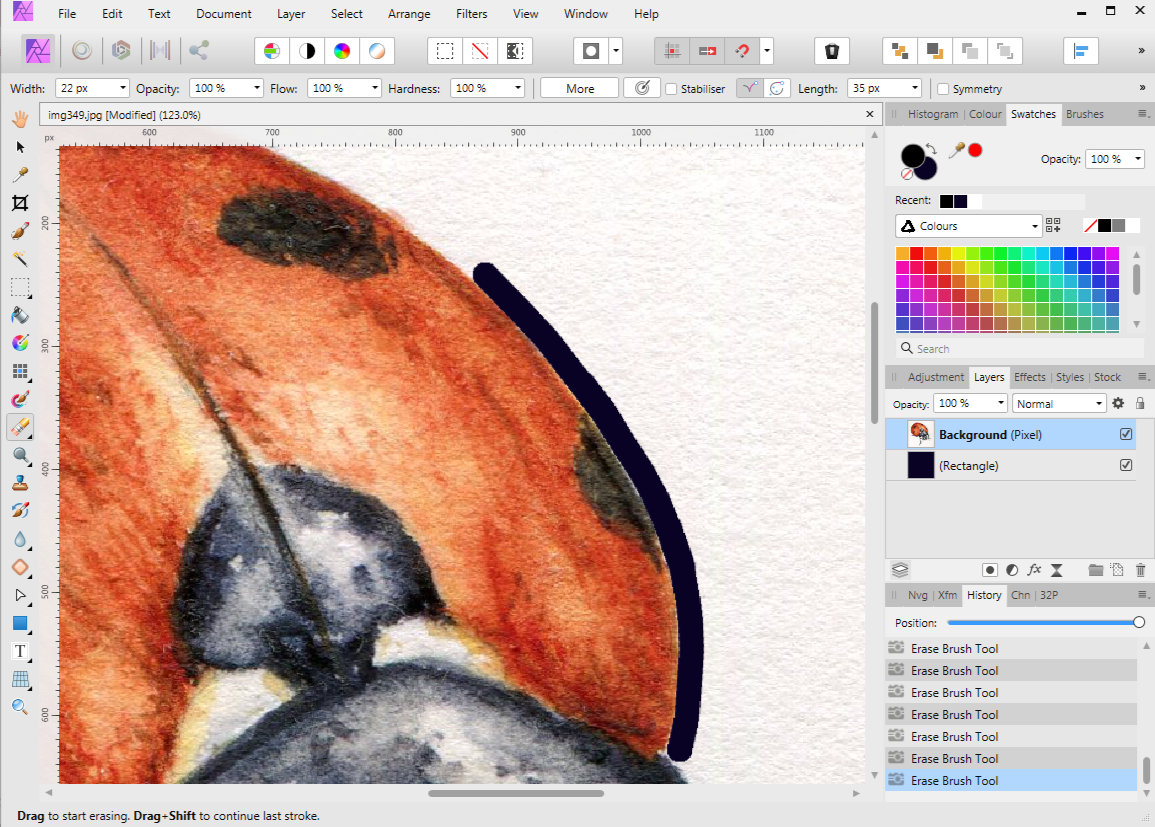Hide the Background layer
The image size is (1155, 827).
tap(1126, 434)
